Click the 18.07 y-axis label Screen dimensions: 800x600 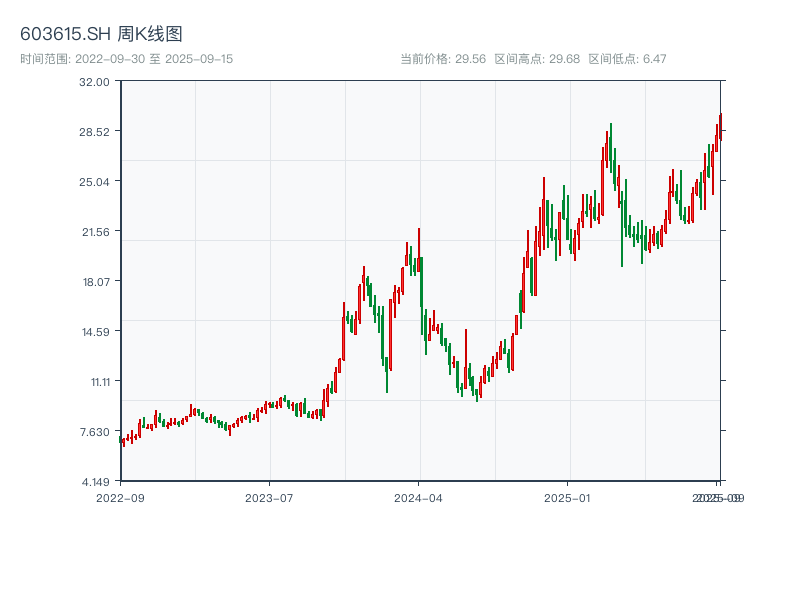point(96,282)
